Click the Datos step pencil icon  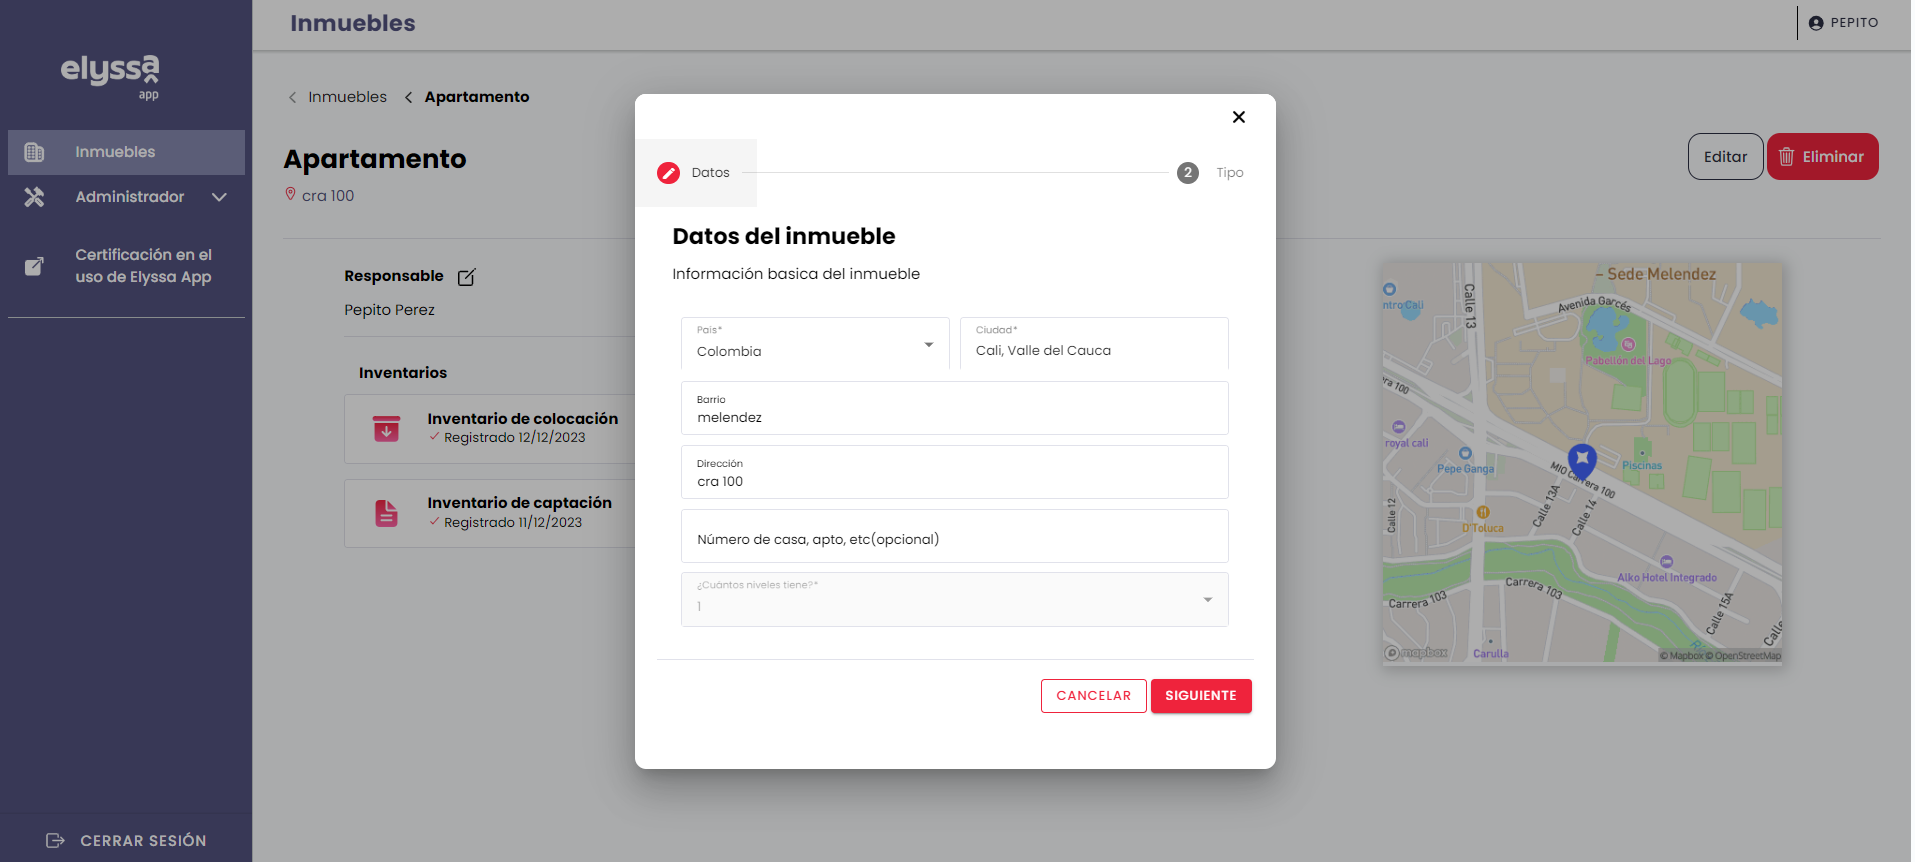tap(668, 173)
